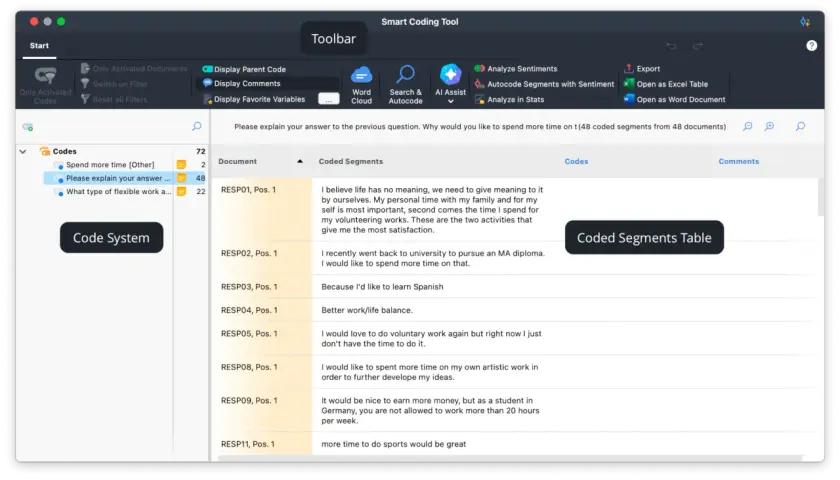Click segment 'Better work/life balance.'
The width and height of the screenshot is (840, 480).
[366, 310]
